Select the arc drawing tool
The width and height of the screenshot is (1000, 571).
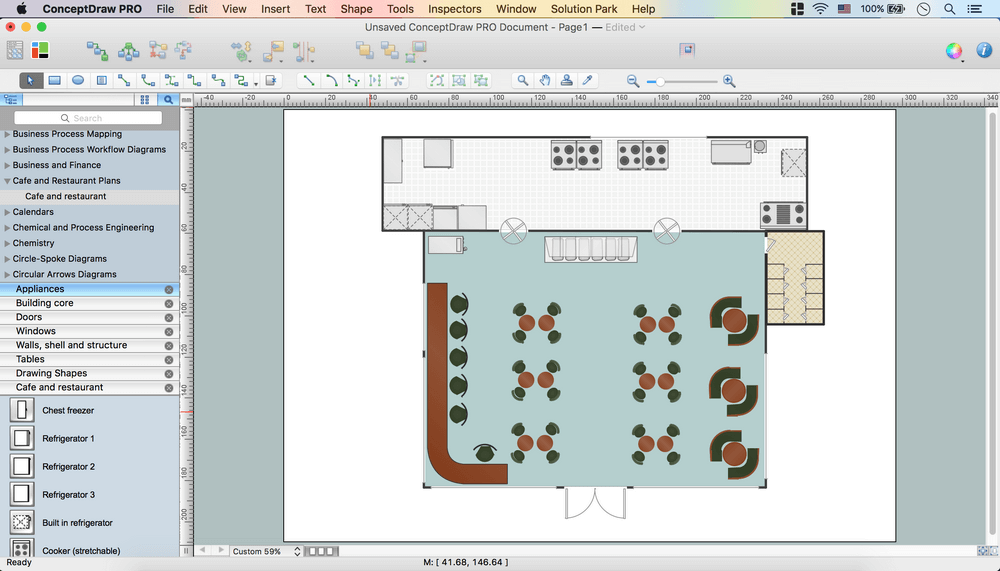pyautogui.click(x=331, y=80)
